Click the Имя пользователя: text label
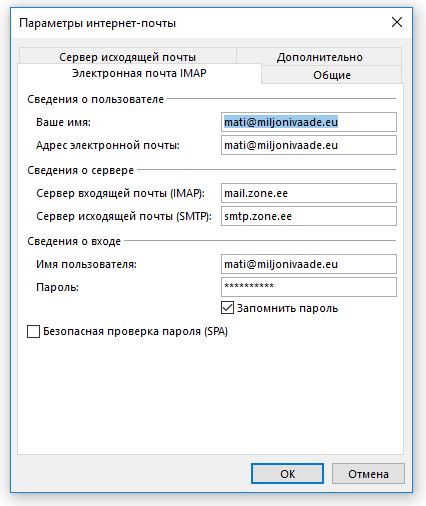Screen dimensions: 426x506 [x=86, y=264]
